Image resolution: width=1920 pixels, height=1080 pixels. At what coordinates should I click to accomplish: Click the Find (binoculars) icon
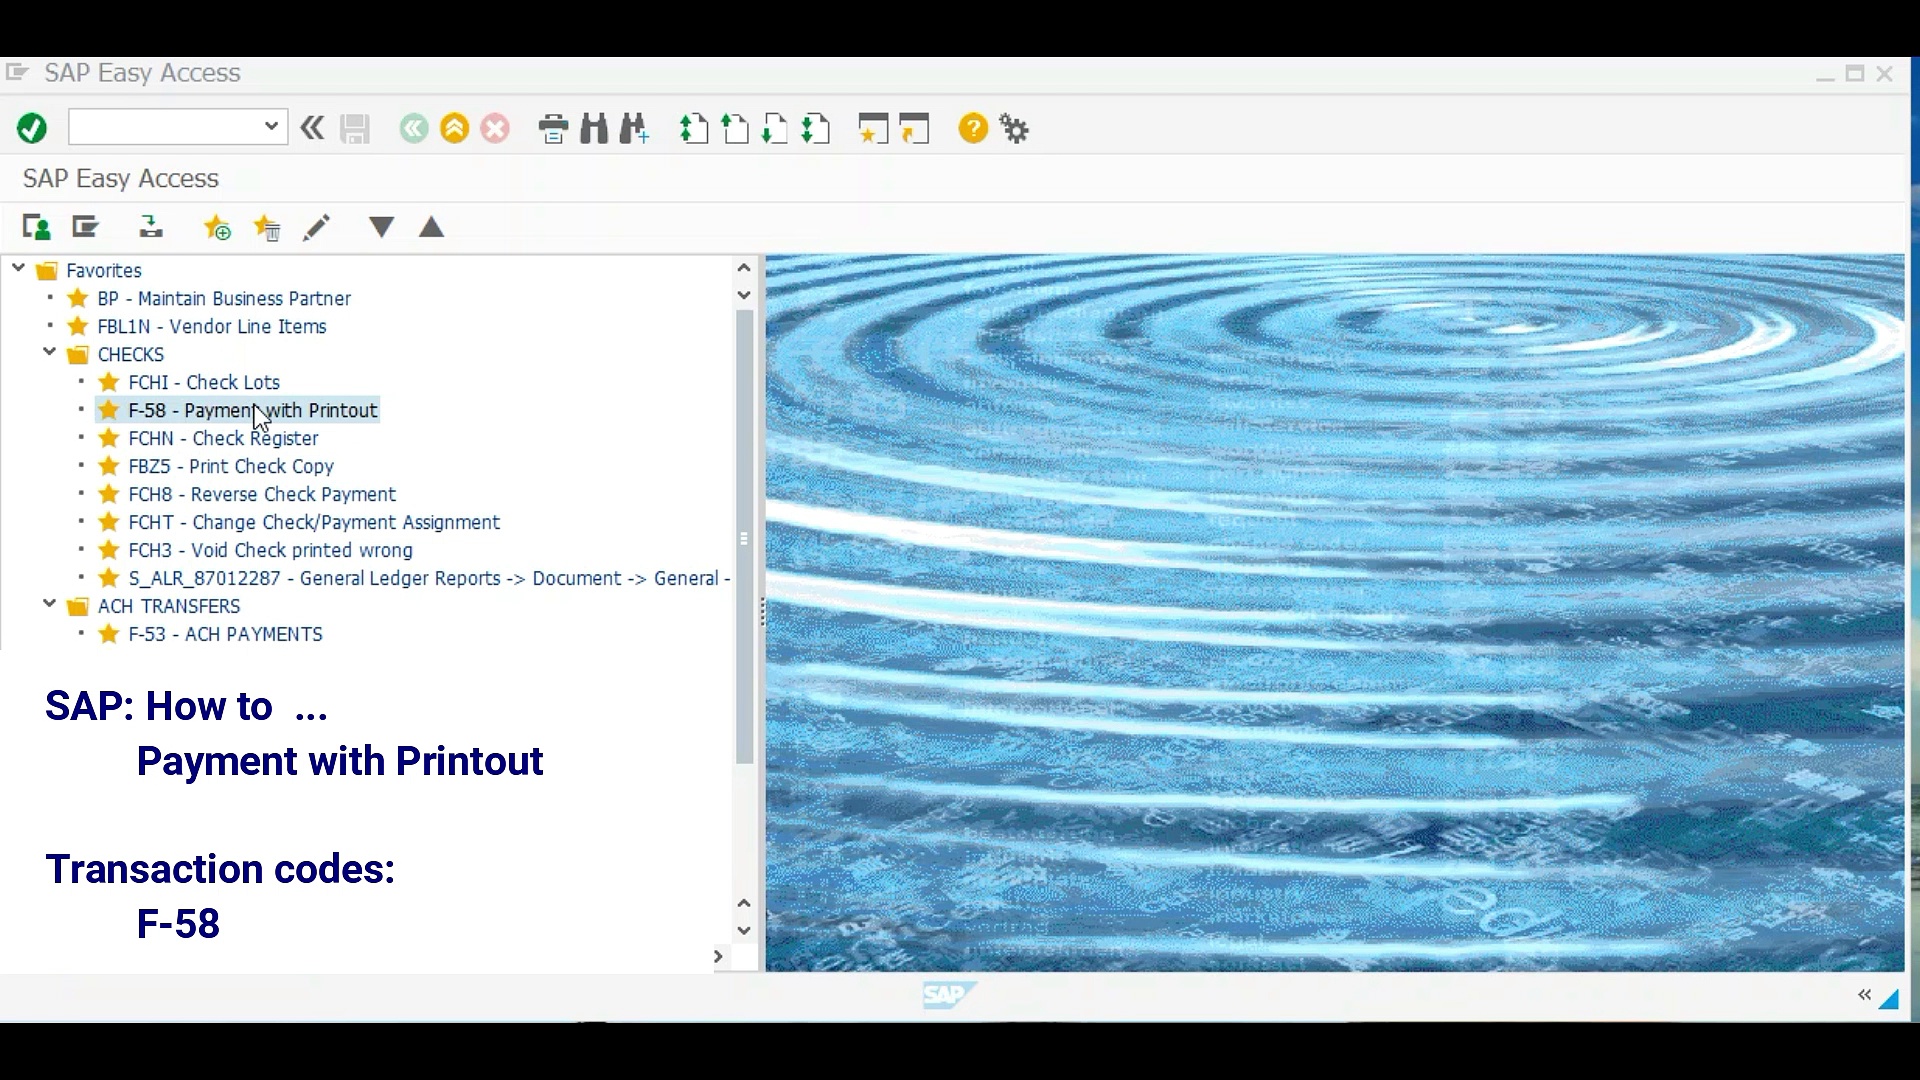pyautogui.click(x=594, y=128)
